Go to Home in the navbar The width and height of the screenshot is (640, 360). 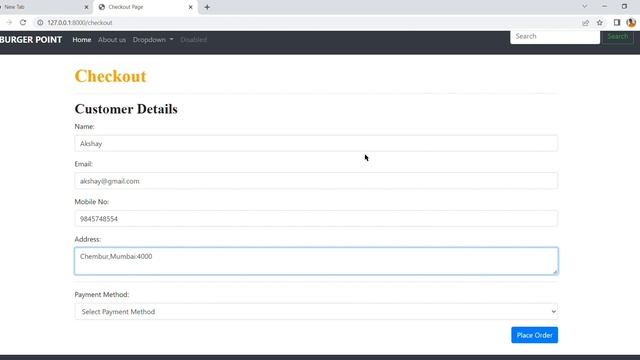click(x=82, y=40)
